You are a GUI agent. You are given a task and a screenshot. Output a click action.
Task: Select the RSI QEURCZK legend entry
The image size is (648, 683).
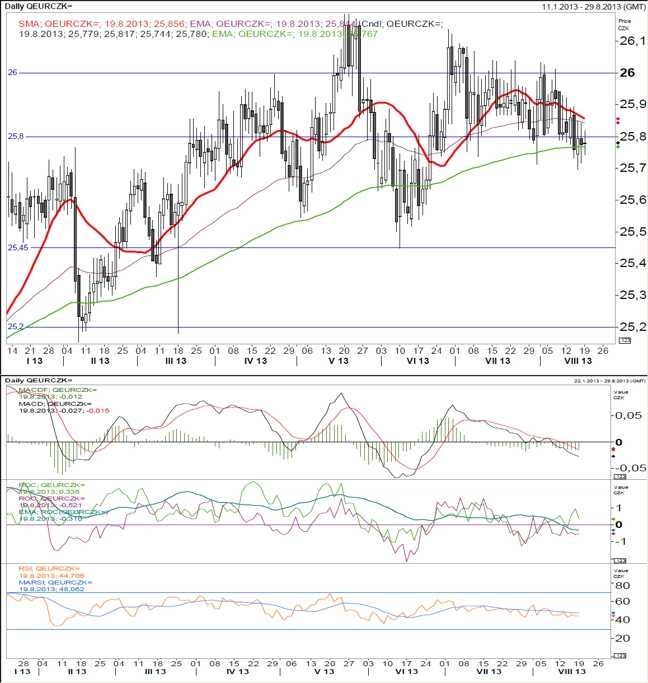(x=51, y=572)
